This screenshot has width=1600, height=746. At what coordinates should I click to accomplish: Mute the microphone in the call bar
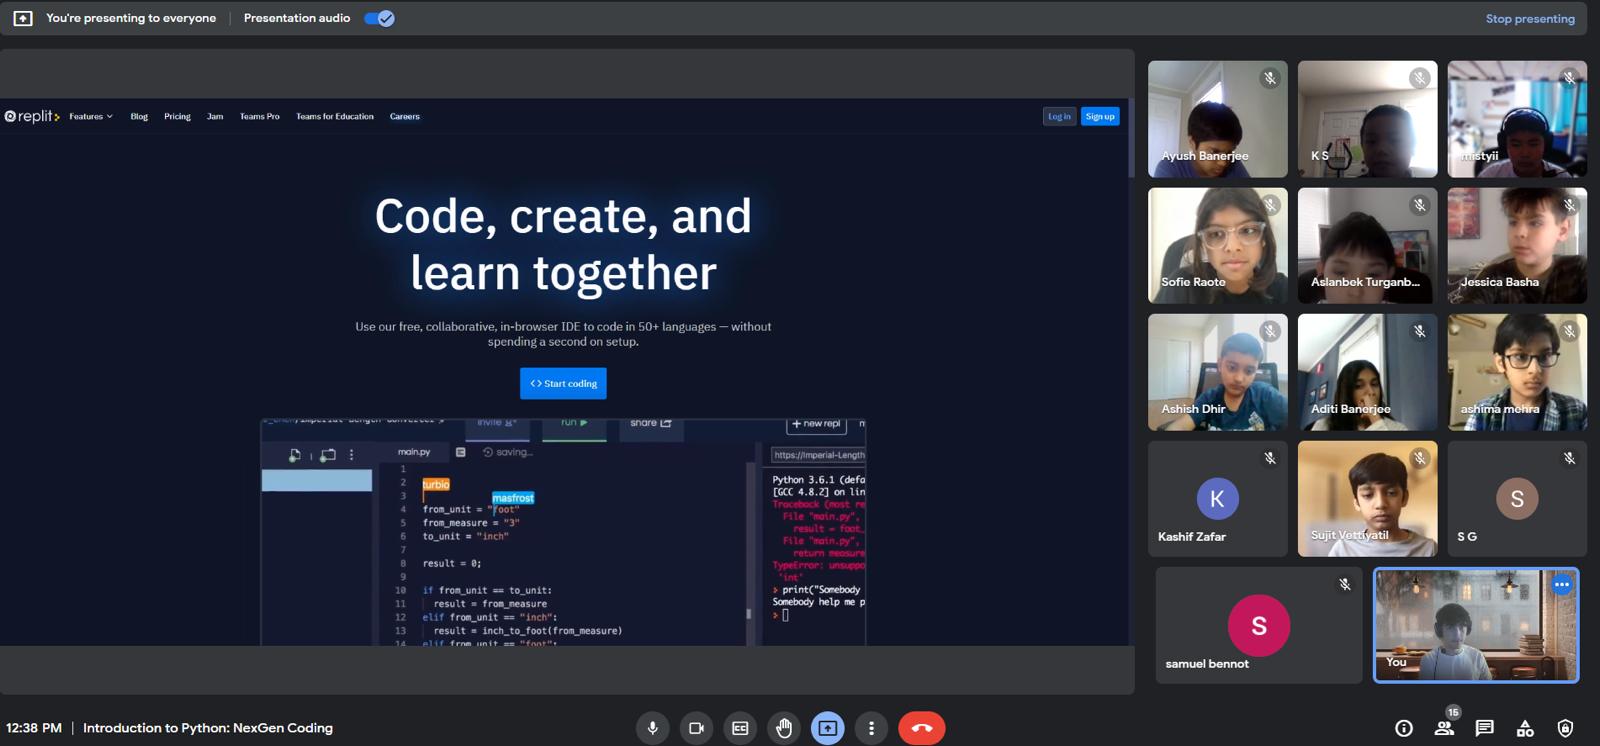(x=653, y=728)
